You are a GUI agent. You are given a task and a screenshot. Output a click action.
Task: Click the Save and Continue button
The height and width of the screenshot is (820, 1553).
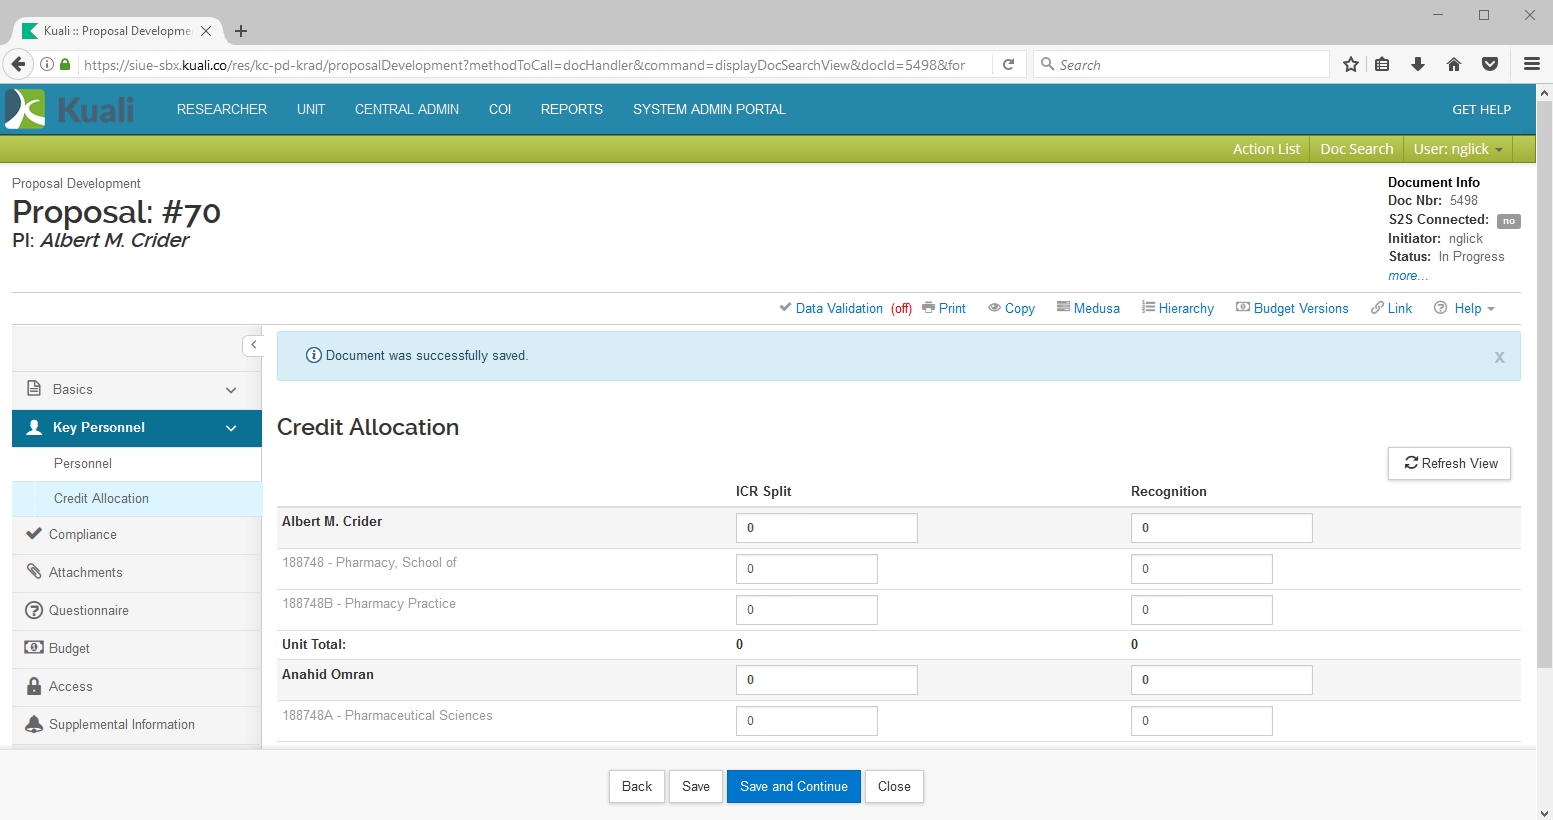tap(793, 786)
